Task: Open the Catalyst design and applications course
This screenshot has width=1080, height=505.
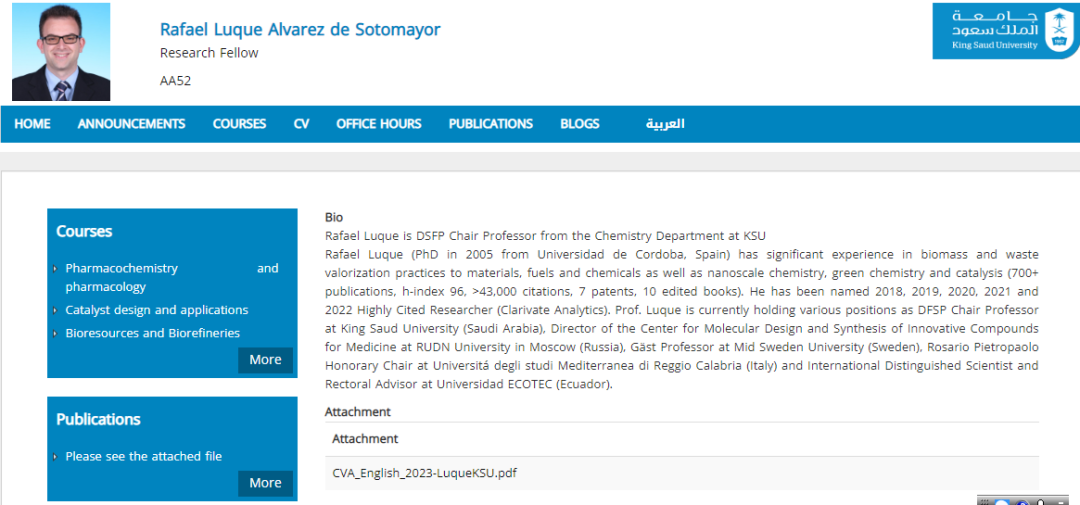Action: [x=156, y=310]
